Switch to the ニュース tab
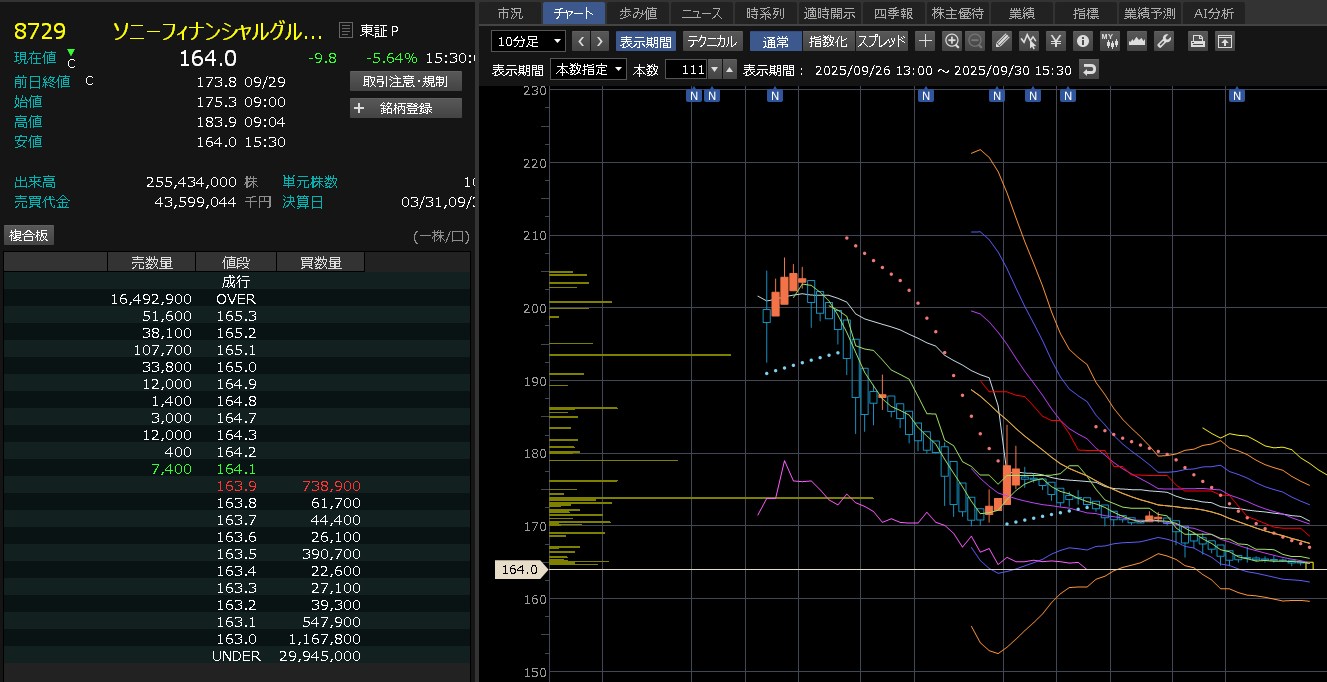 (x=701, y=13)
